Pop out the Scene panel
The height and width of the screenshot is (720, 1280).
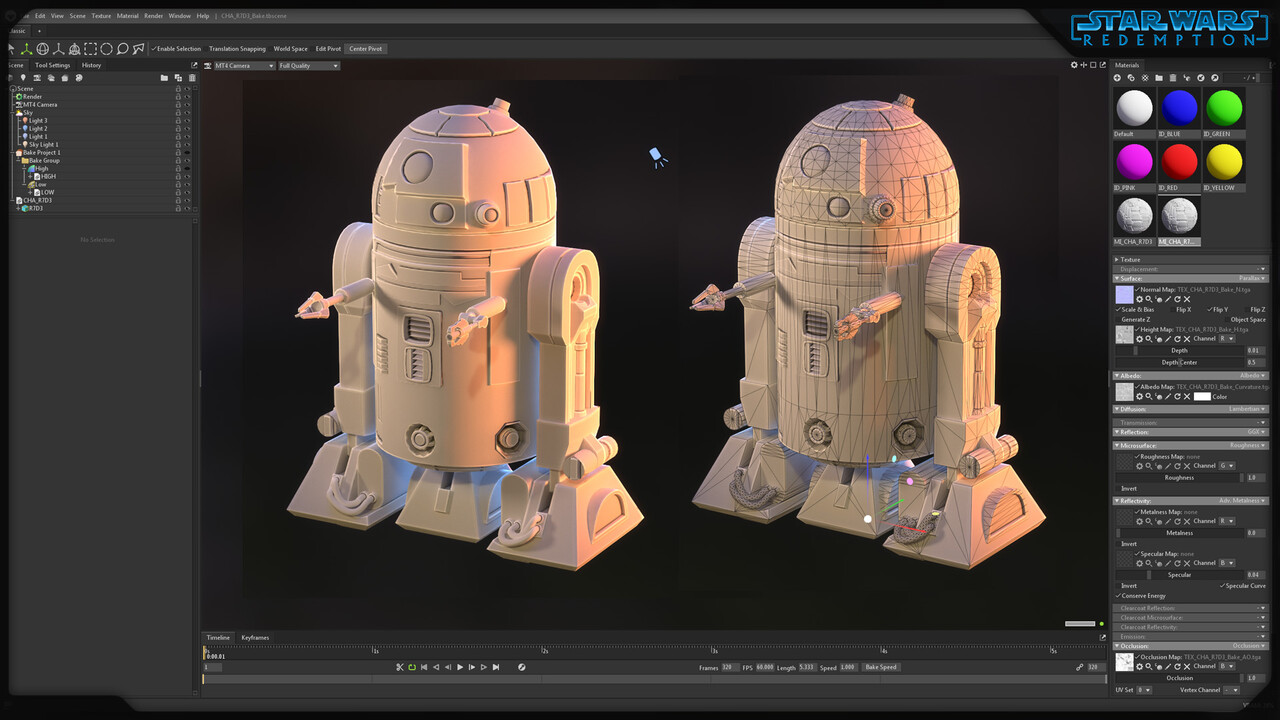(x=194, y=65)
